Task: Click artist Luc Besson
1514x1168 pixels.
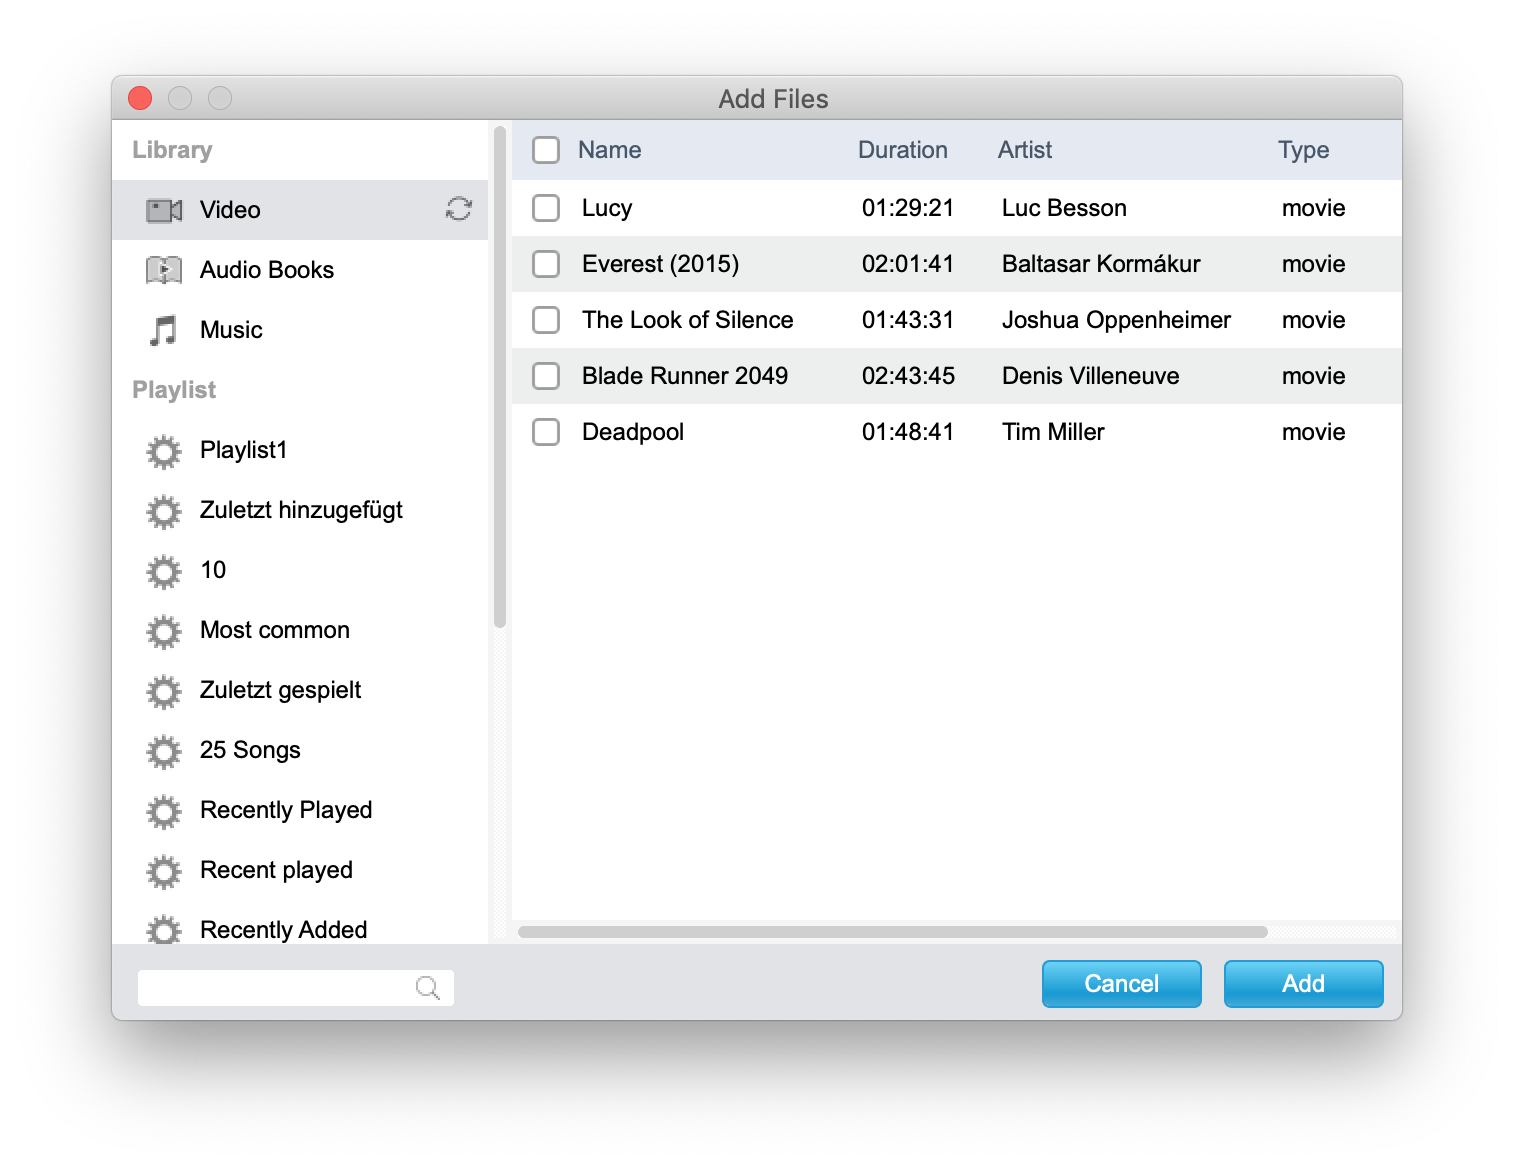Action: pyautogui.click(x=1064, y=208)
